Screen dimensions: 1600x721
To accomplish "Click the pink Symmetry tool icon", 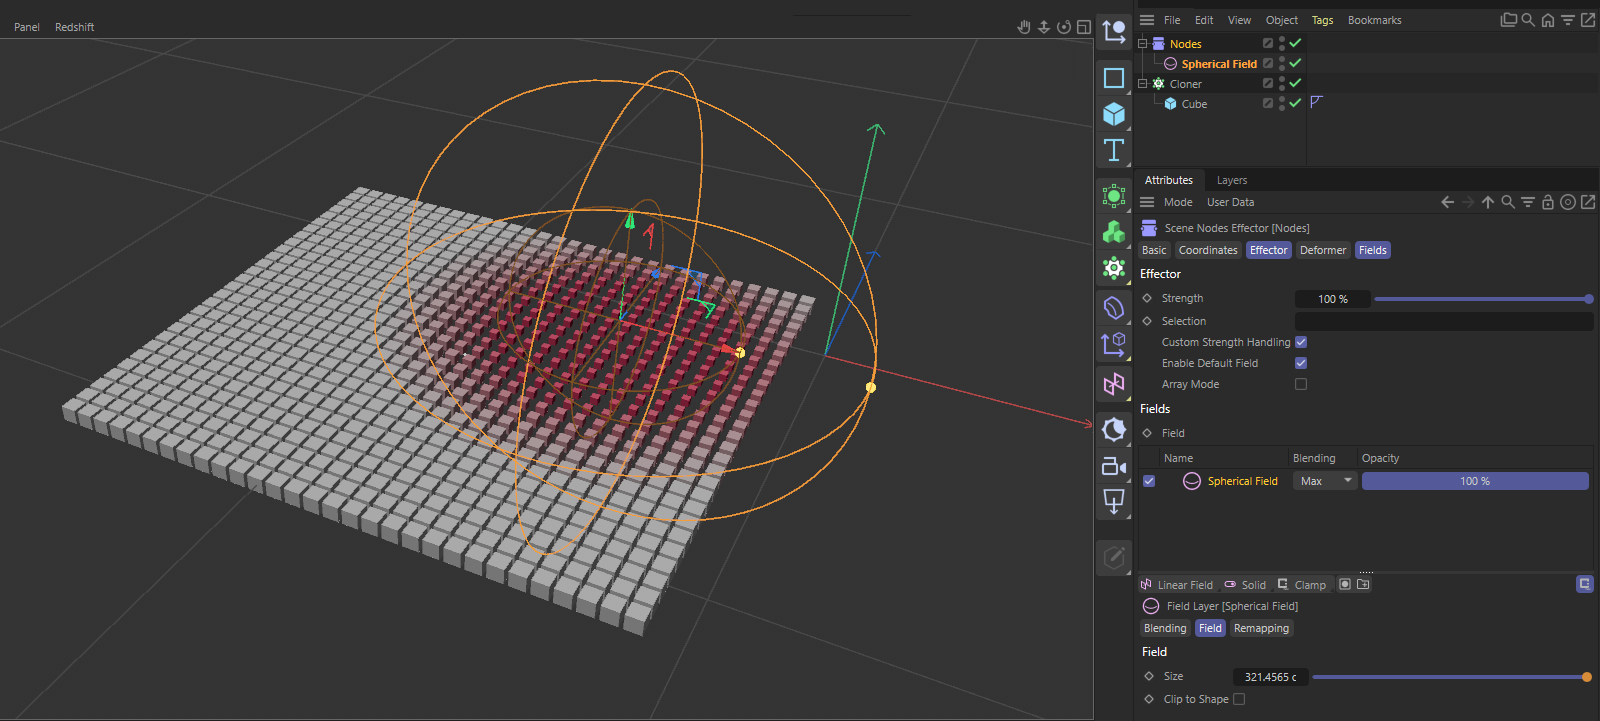I will (1114, 384).
